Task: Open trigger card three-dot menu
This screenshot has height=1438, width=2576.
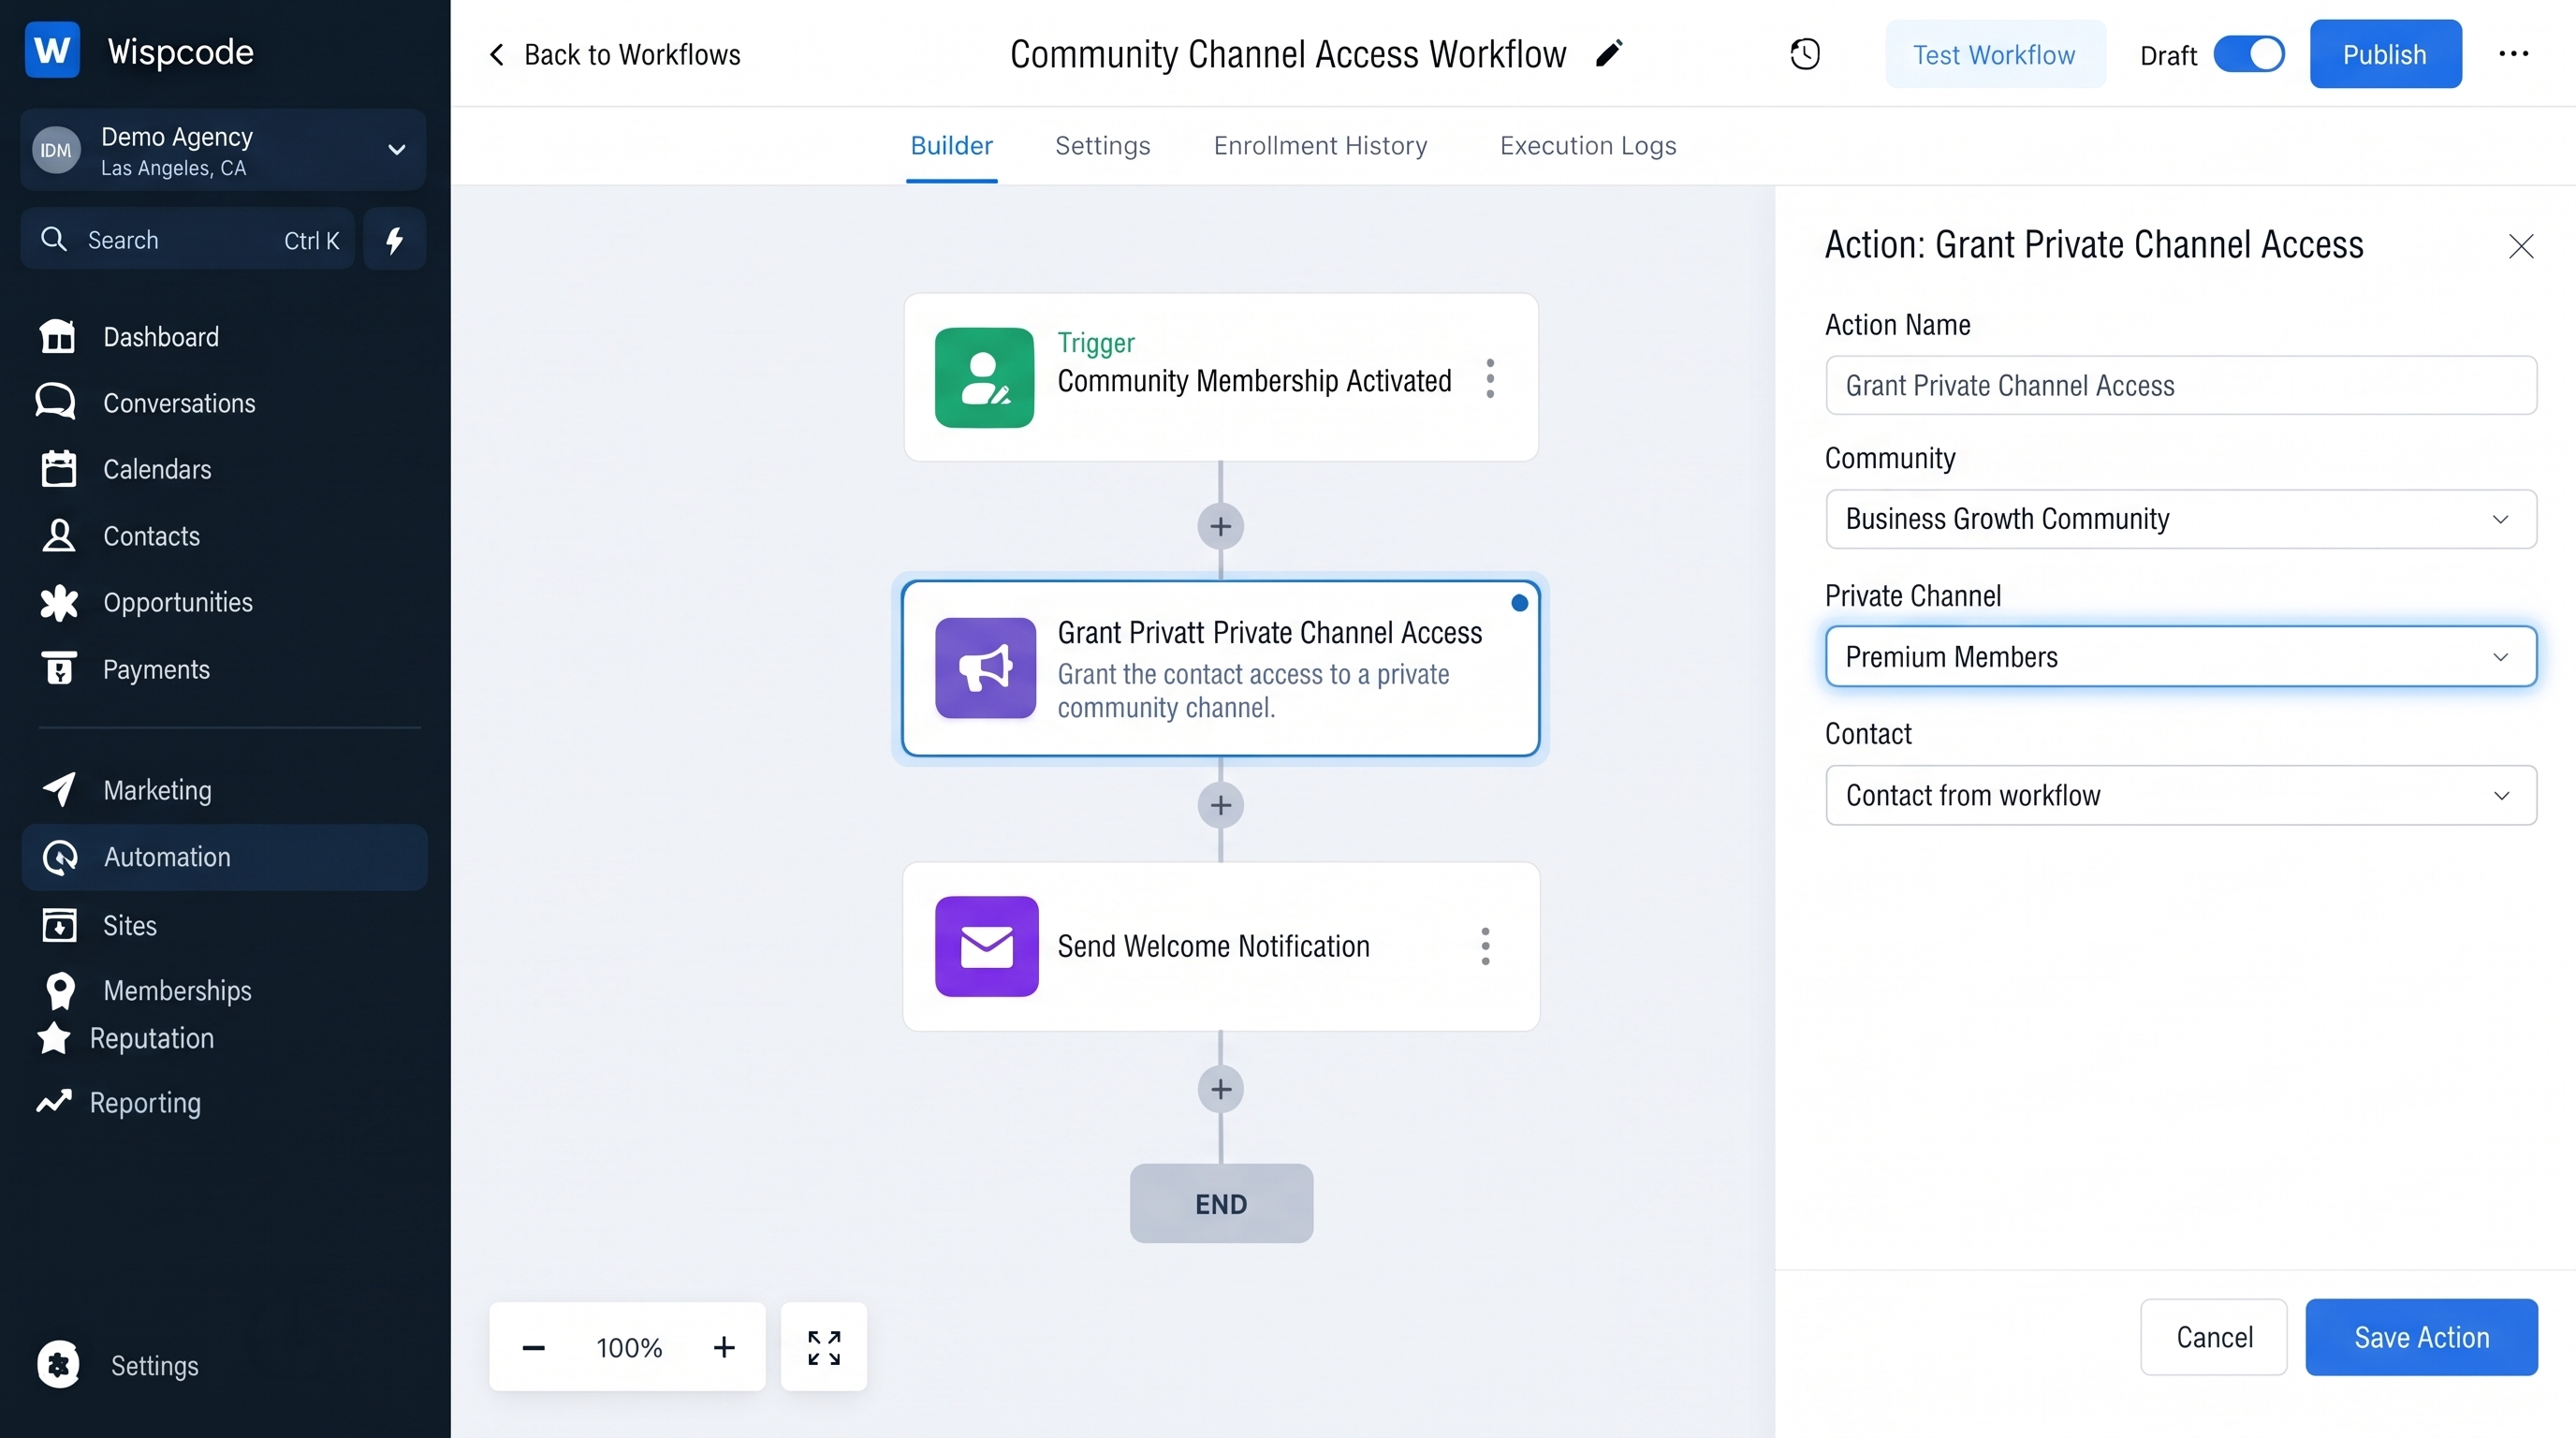Action: click(x=1490, y=378)
